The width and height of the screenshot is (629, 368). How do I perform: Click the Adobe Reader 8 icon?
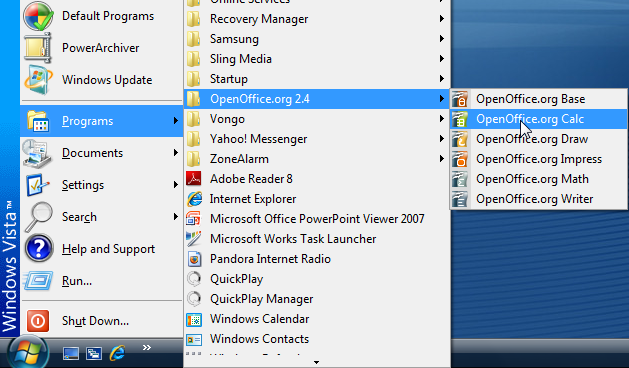click(194, 179)
